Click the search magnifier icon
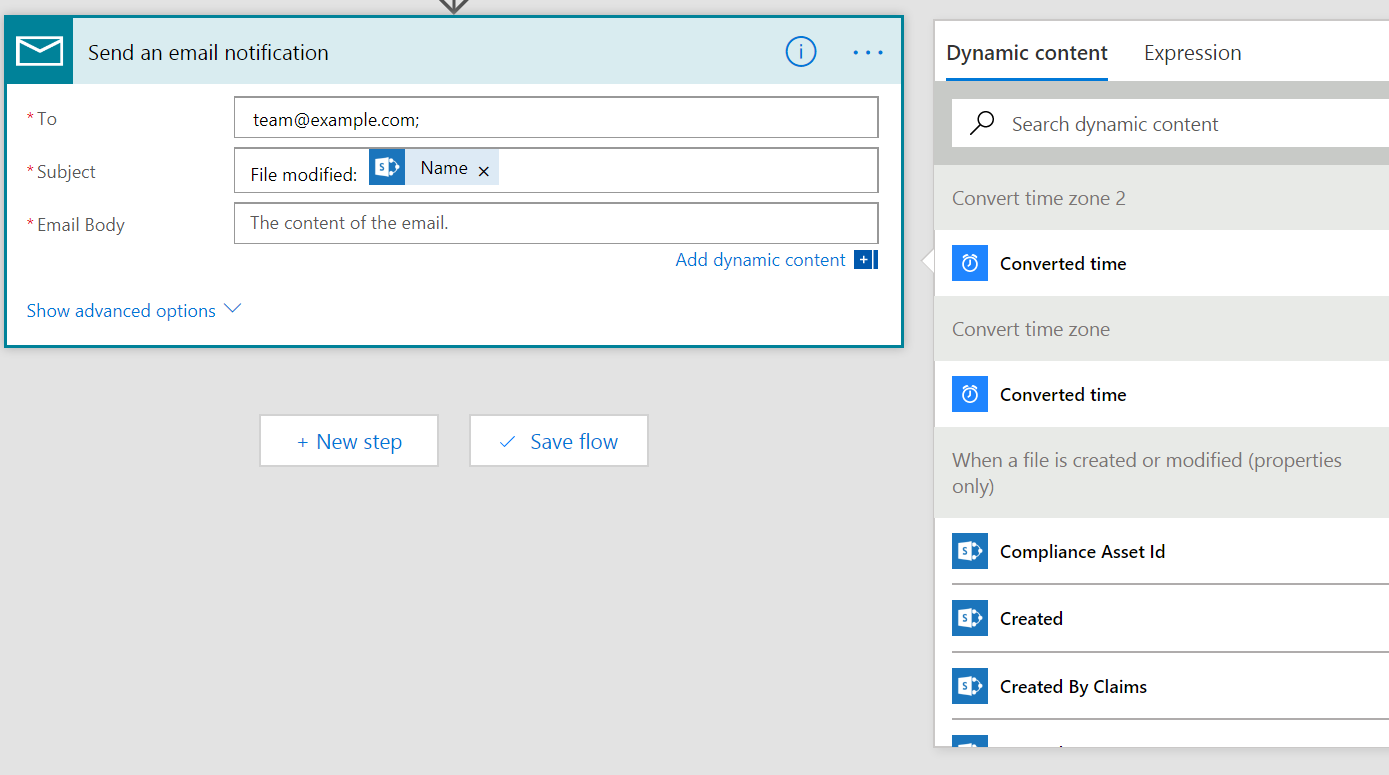The width and height of the screenshot is (1389, 775). (x=982, y=123)
